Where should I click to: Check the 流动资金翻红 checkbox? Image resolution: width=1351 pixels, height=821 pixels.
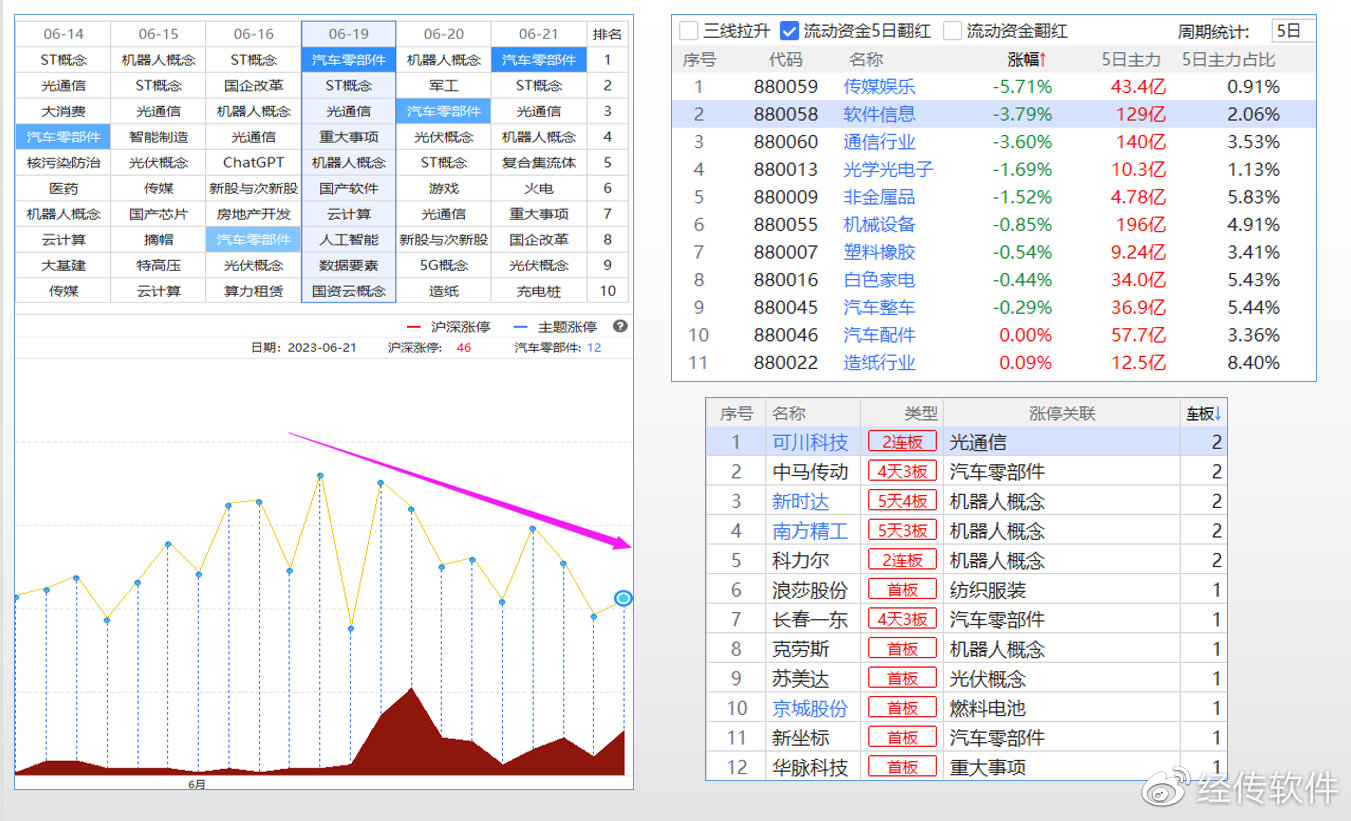[x=952, y=30]
